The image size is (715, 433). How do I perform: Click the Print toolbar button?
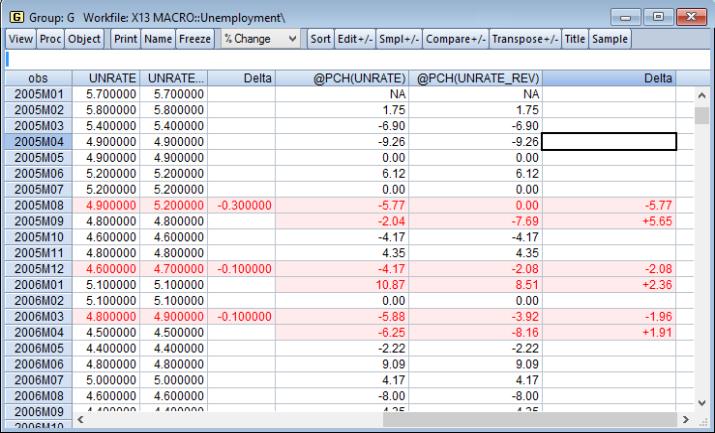(x=124, y=38)
